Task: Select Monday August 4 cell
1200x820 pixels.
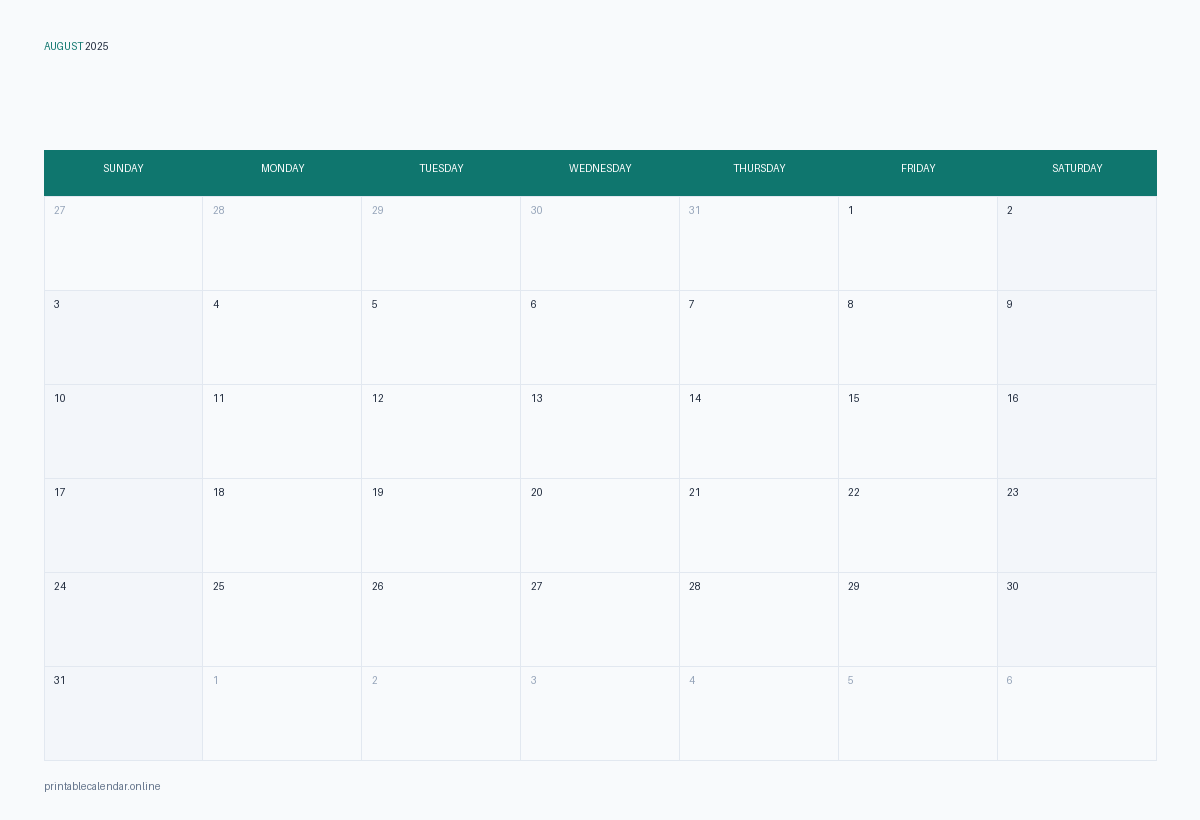Action: tap(283, 338)
